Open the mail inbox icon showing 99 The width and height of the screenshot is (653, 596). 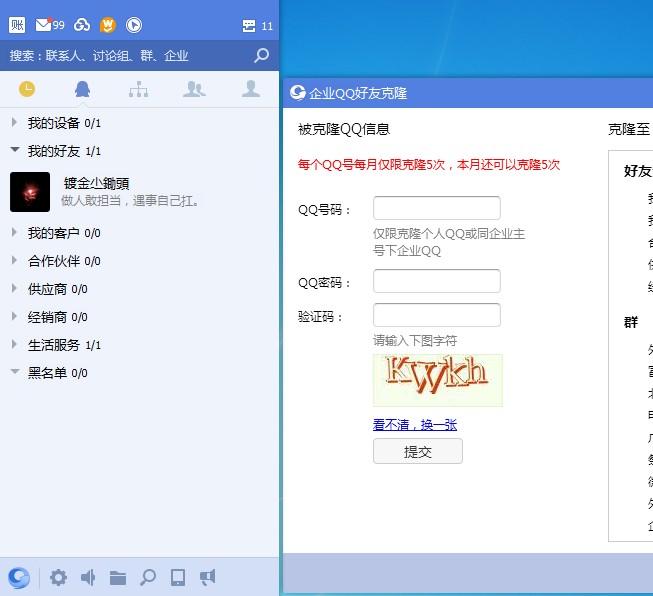pos(44,25)
